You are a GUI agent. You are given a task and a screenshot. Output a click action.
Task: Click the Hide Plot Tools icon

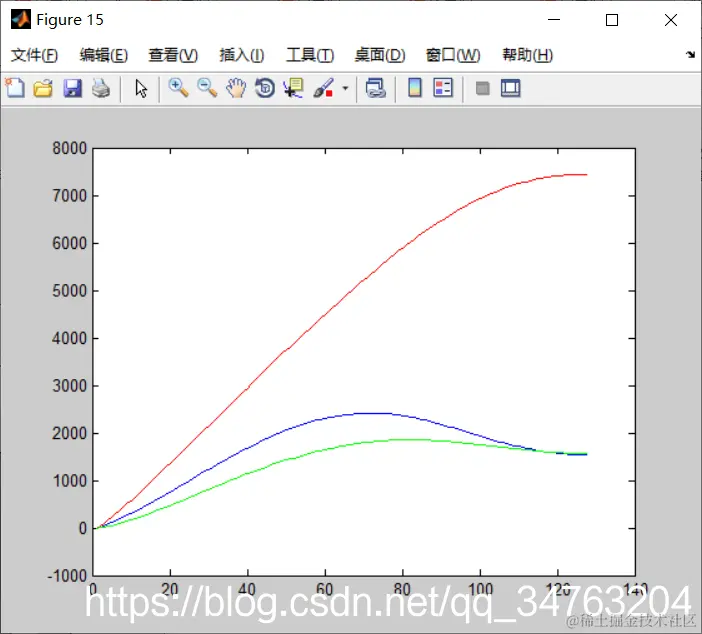[x=483, y=88]
